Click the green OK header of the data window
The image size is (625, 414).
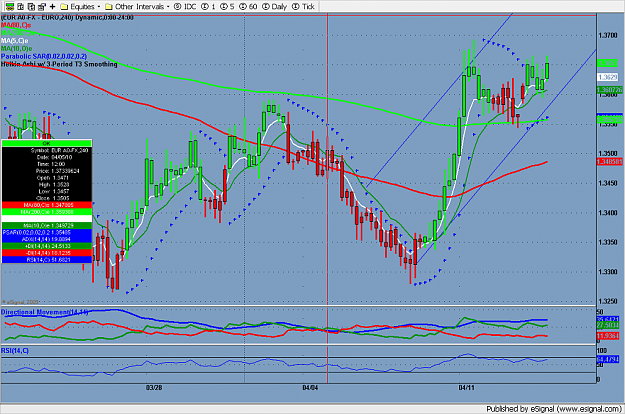(x=47, y=143)
